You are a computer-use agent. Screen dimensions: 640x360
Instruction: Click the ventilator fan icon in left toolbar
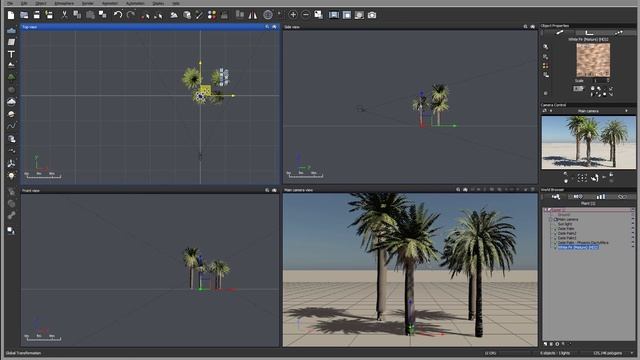click(11, 163)
